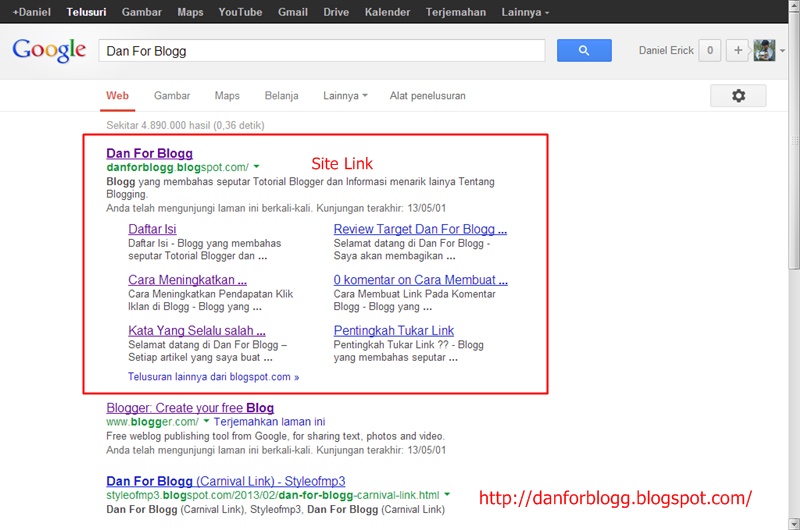Switch to the Maps search tab
The image size is (800, 530).
click(227, 96)
